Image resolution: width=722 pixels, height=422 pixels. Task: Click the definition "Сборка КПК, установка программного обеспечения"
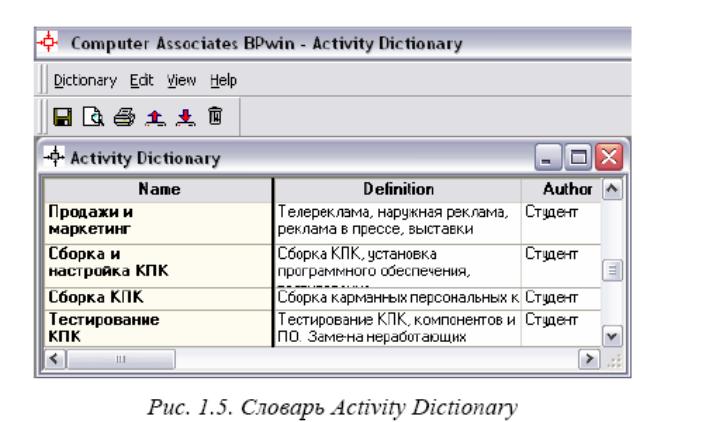(x=398, y=266)
